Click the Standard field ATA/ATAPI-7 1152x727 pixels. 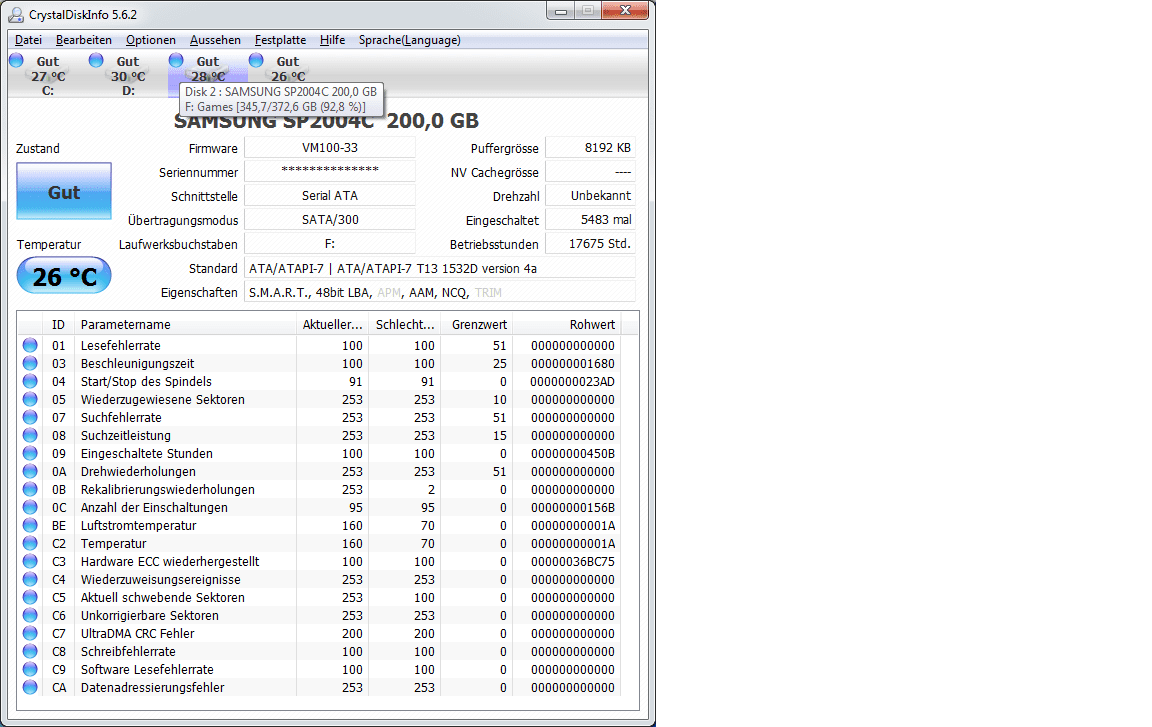[440, 268]
